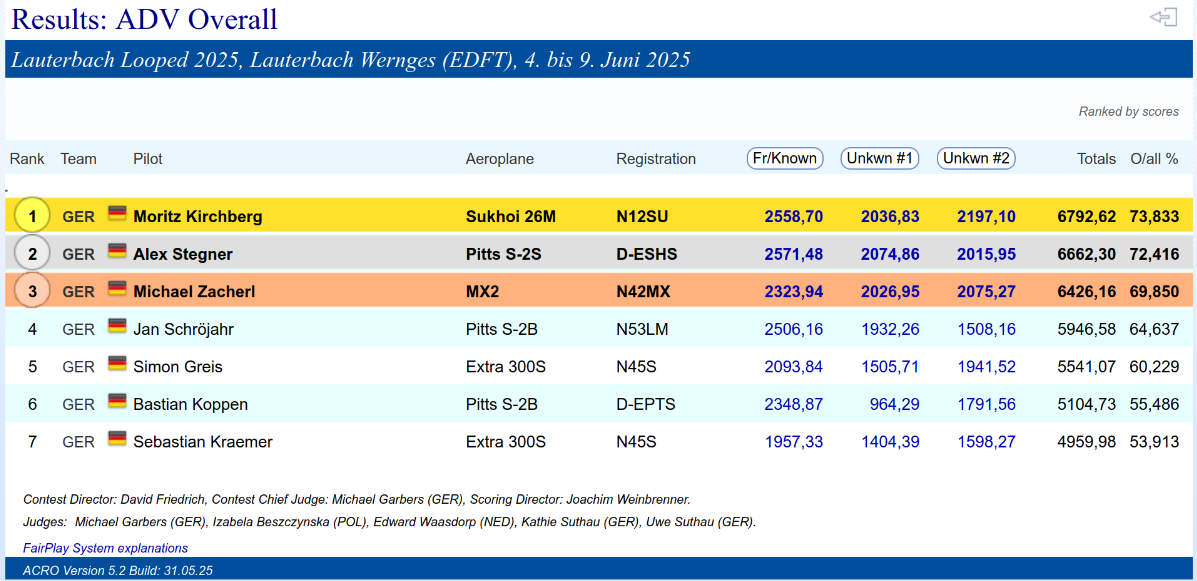
Task: Click the back arrow icon at top right
Action: point(1163,17)
